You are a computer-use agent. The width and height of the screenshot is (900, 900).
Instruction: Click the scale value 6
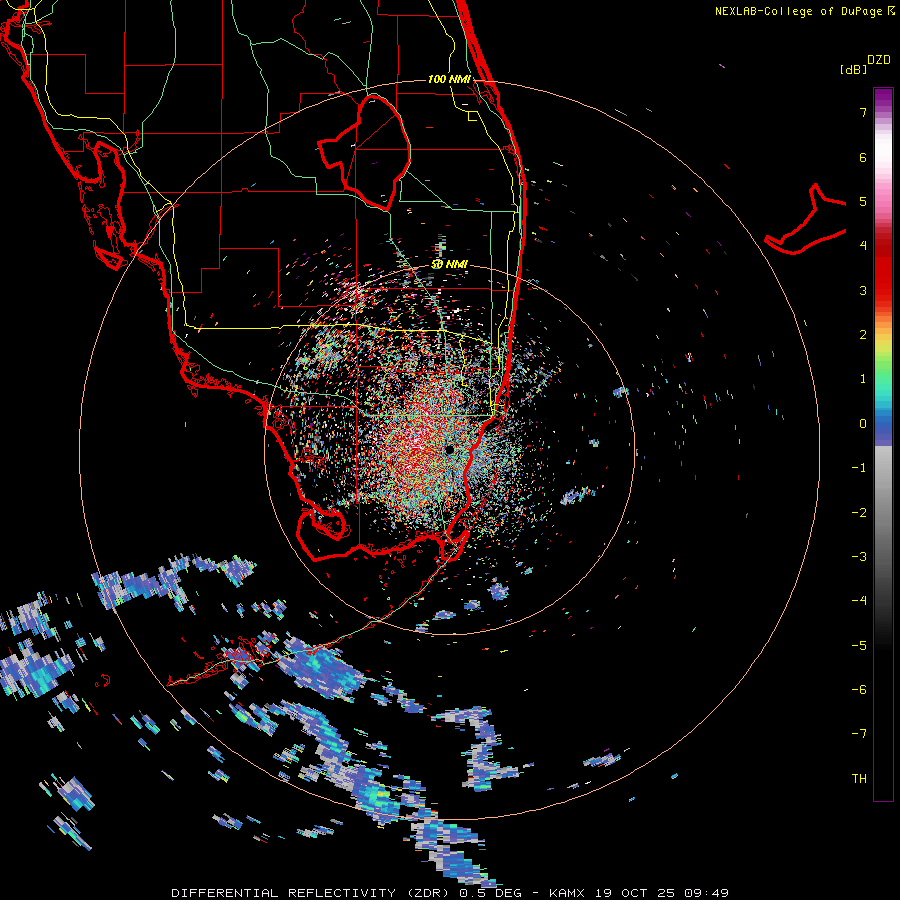(x=863, y=157)
